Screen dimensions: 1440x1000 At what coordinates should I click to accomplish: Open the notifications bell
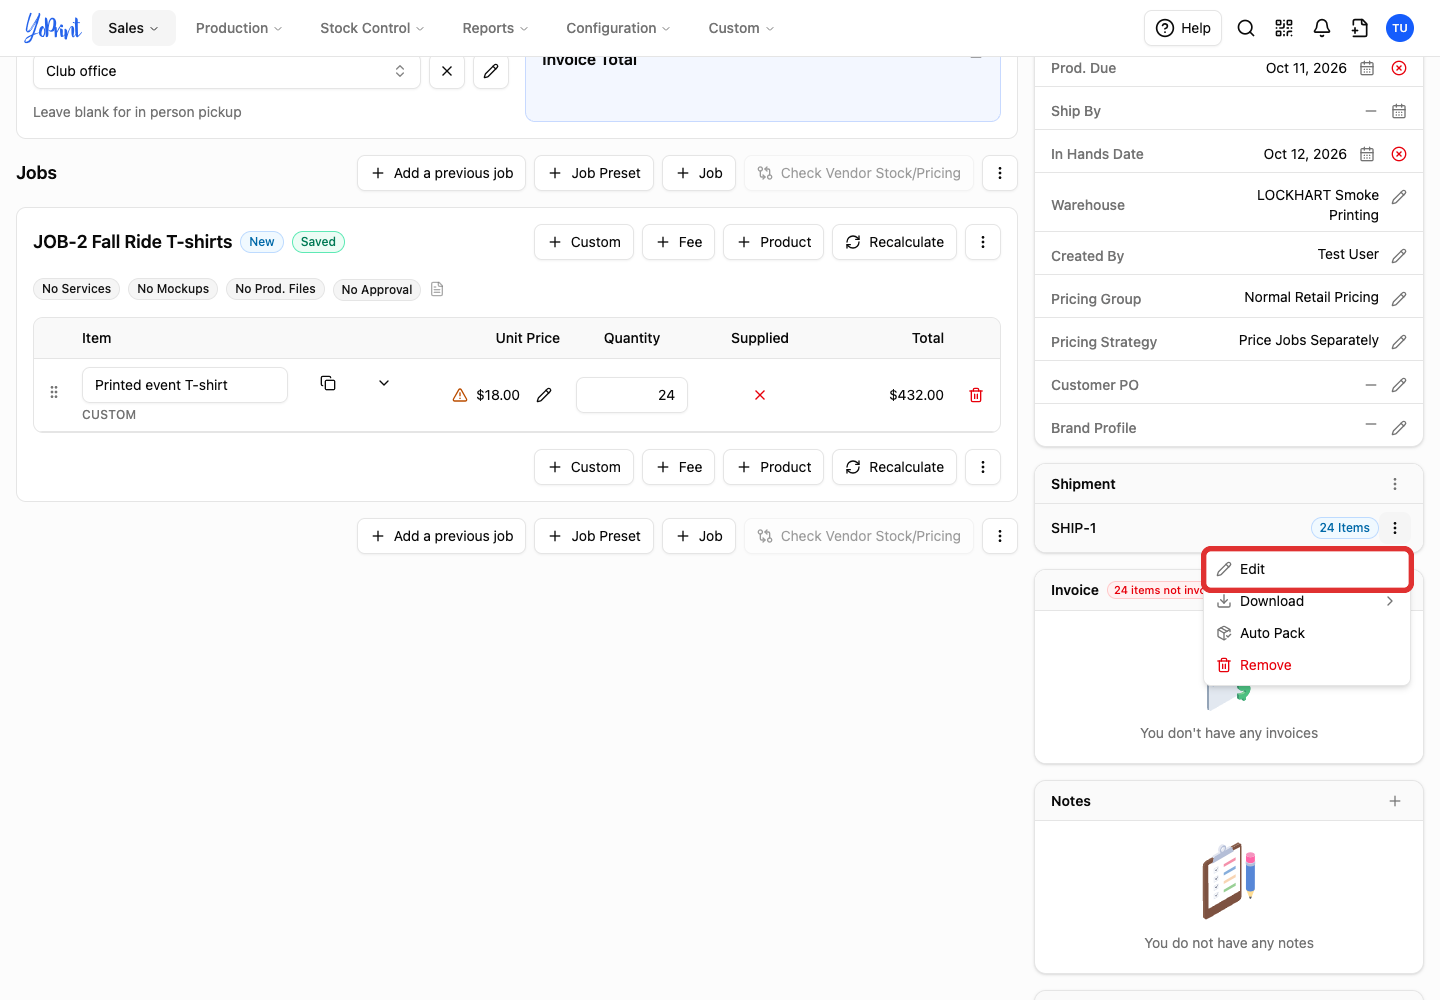pos(1322,28)
